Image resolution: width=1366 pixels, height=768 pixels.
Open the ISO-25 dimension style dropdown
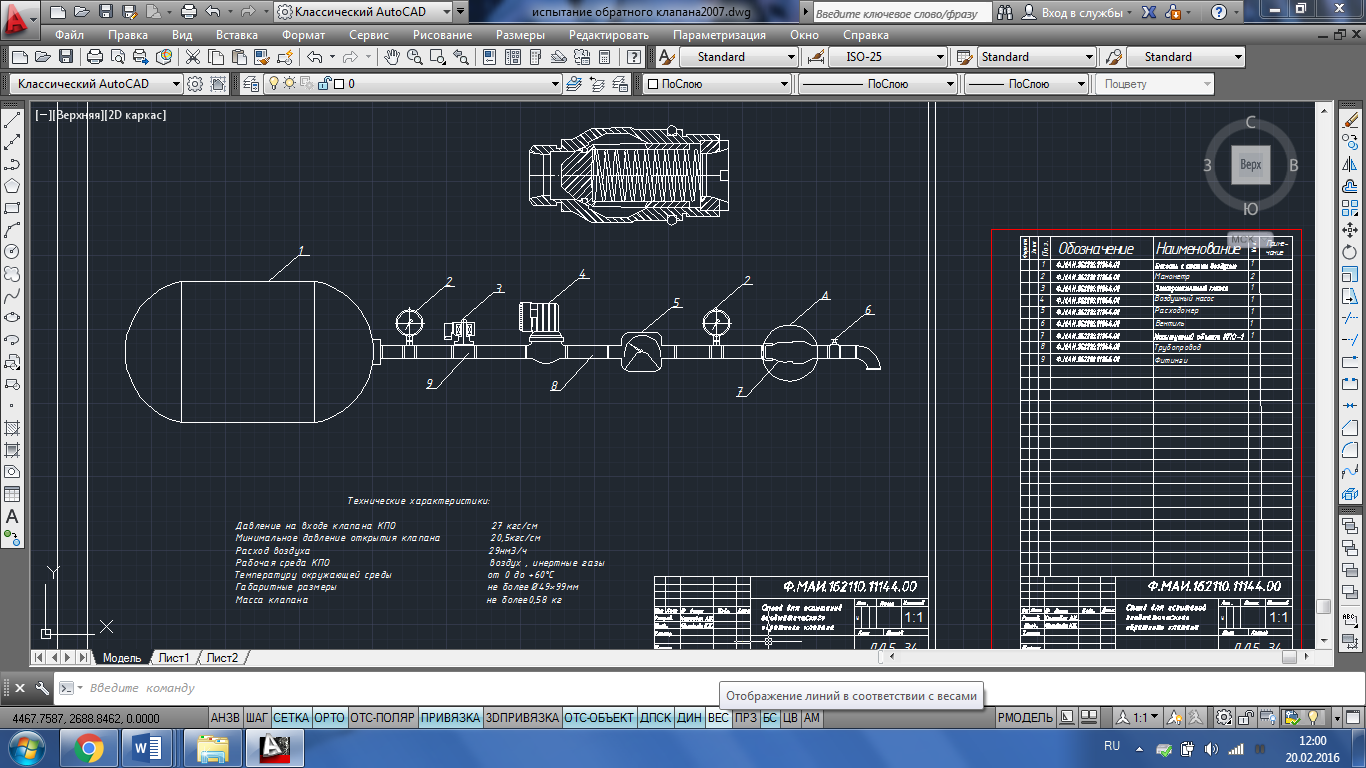coord(887,57)
